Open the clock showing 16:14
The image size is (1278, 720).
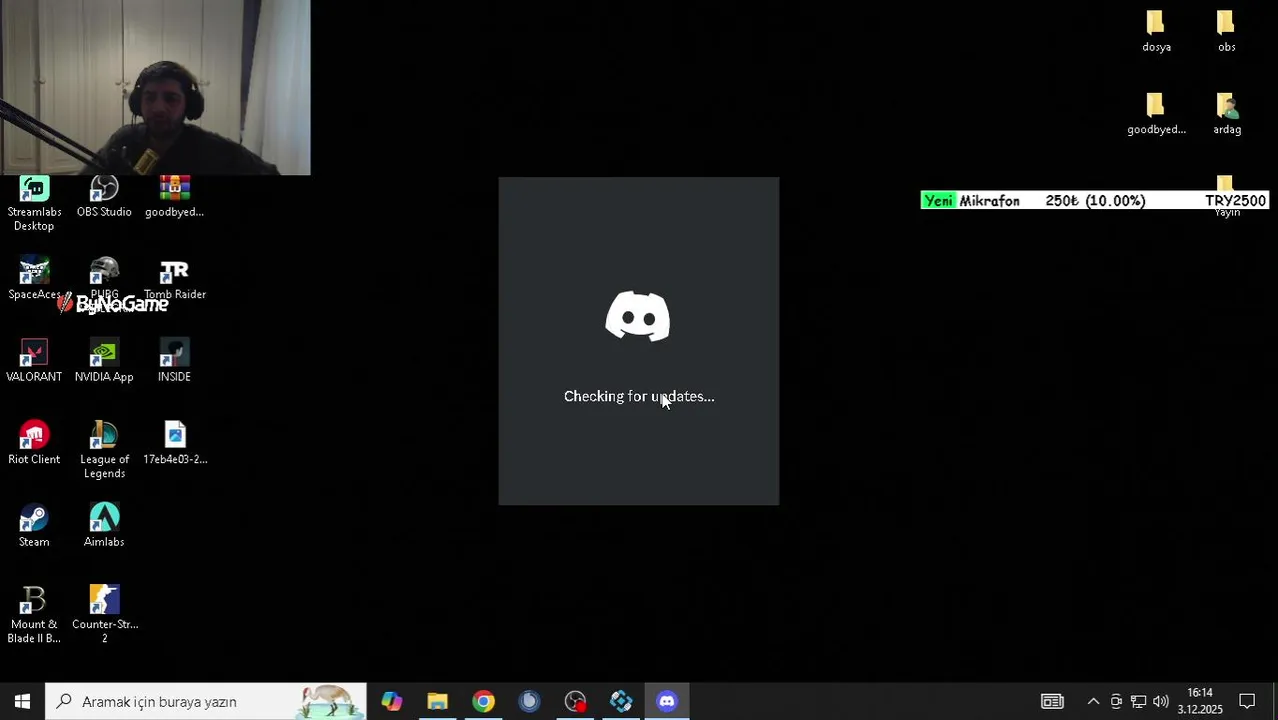click(1200, 701)
